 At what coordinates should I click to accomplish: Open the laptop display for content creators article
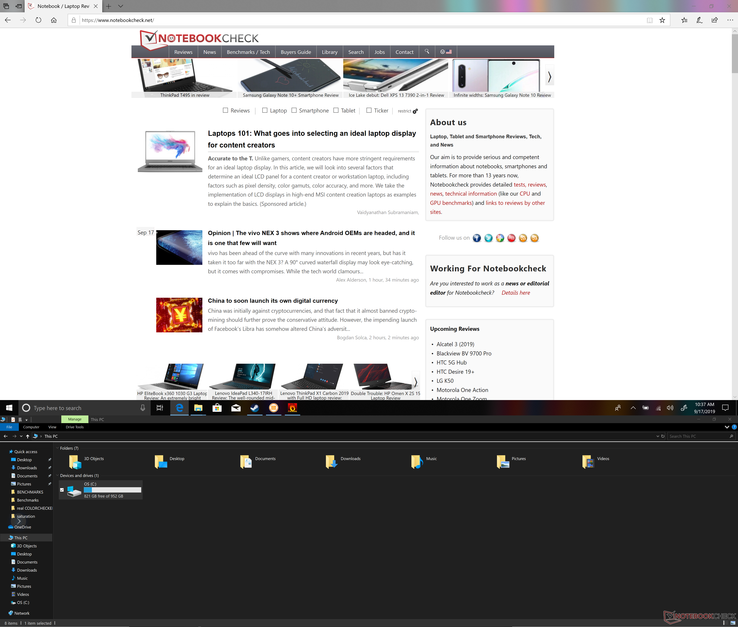(312, 139)
